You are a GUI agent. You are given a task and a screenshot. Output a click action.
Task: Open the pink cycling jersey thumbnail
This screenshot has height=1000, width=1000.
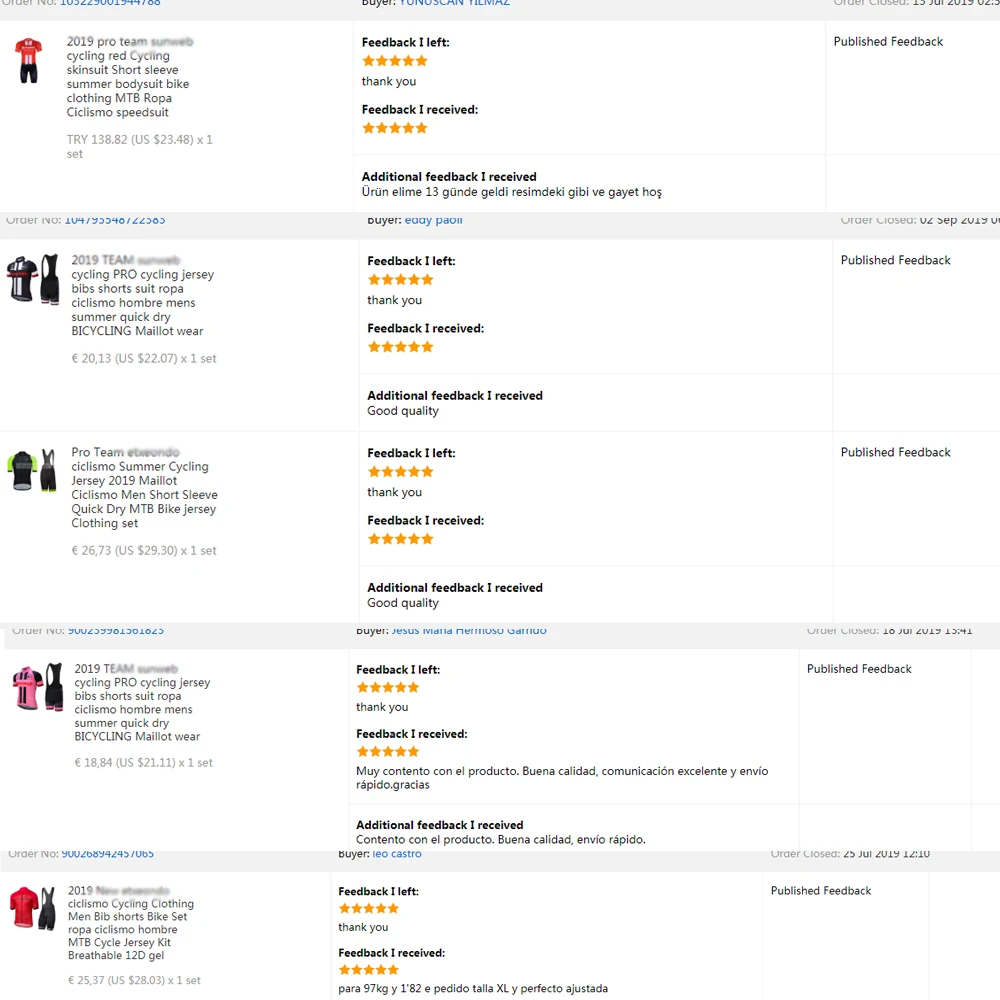[37, 687]
